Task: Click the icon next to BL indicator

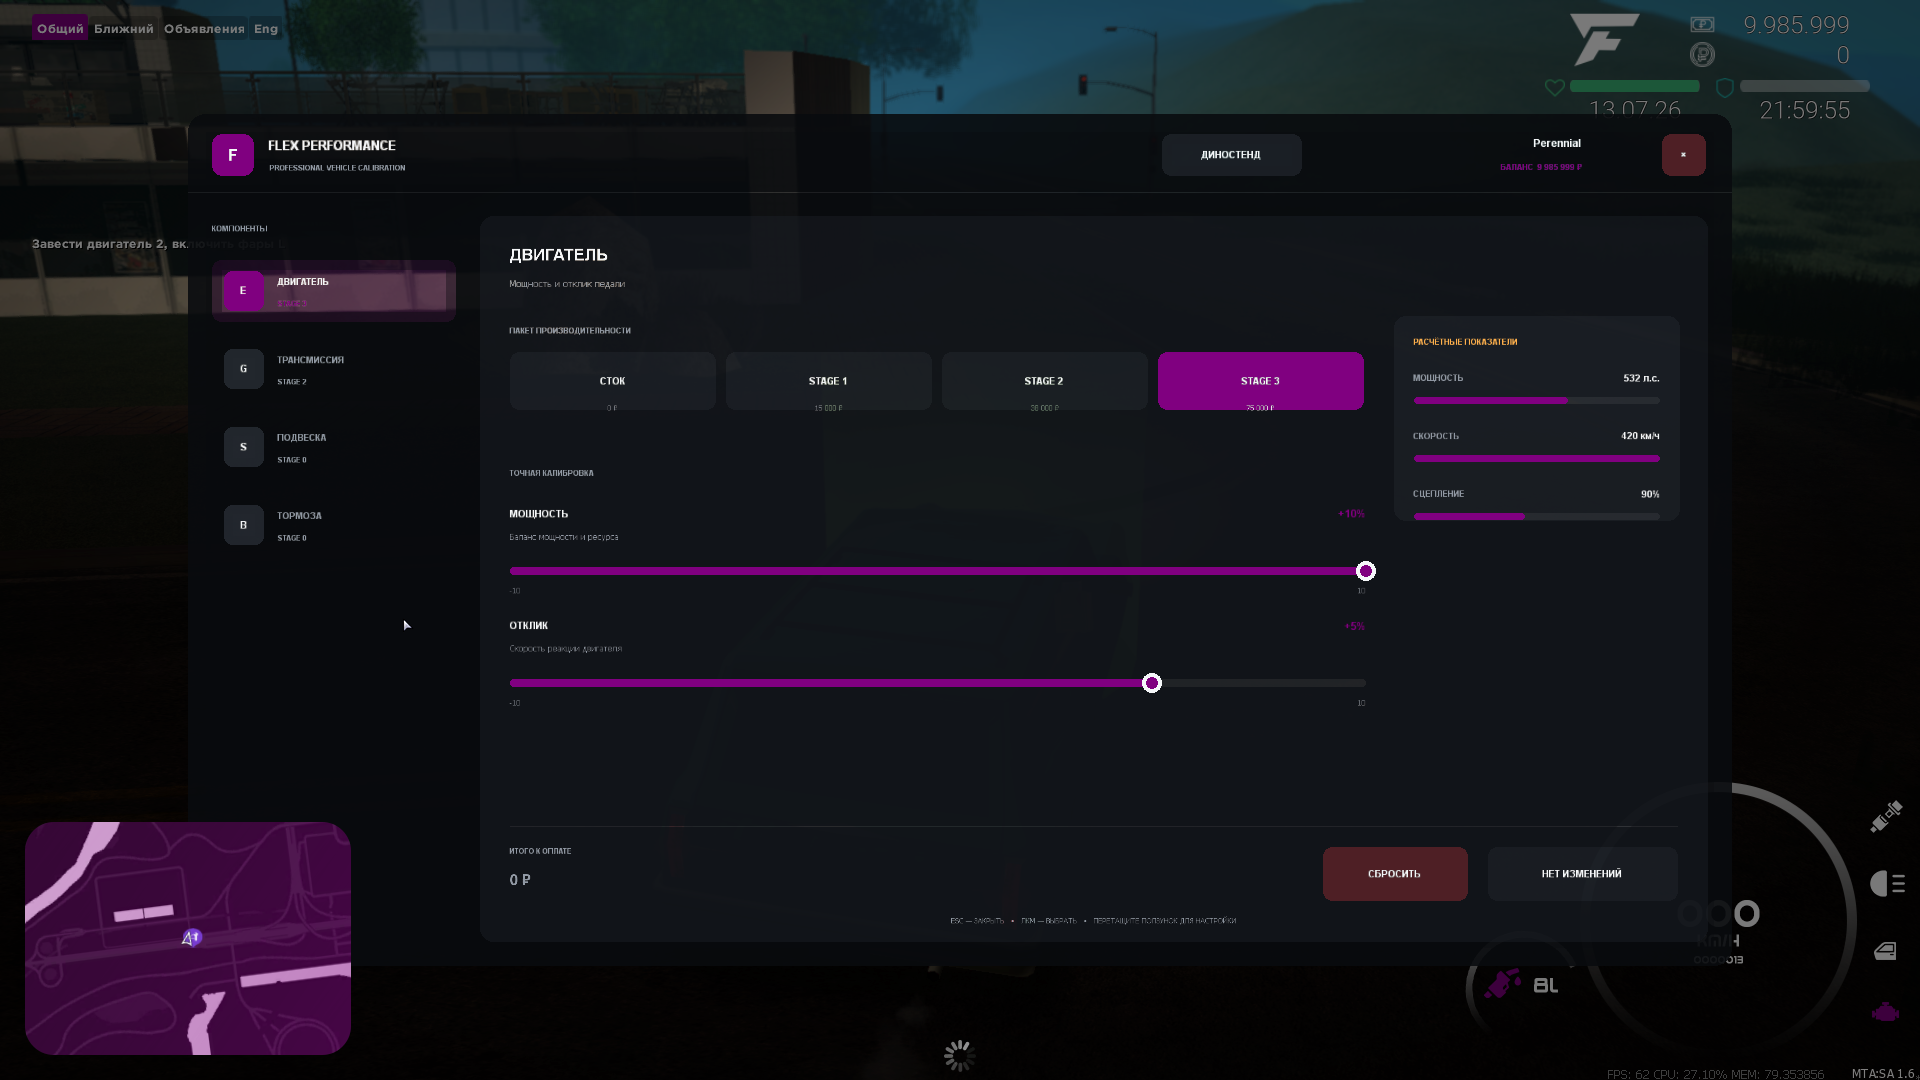Action: [1502, 984]
